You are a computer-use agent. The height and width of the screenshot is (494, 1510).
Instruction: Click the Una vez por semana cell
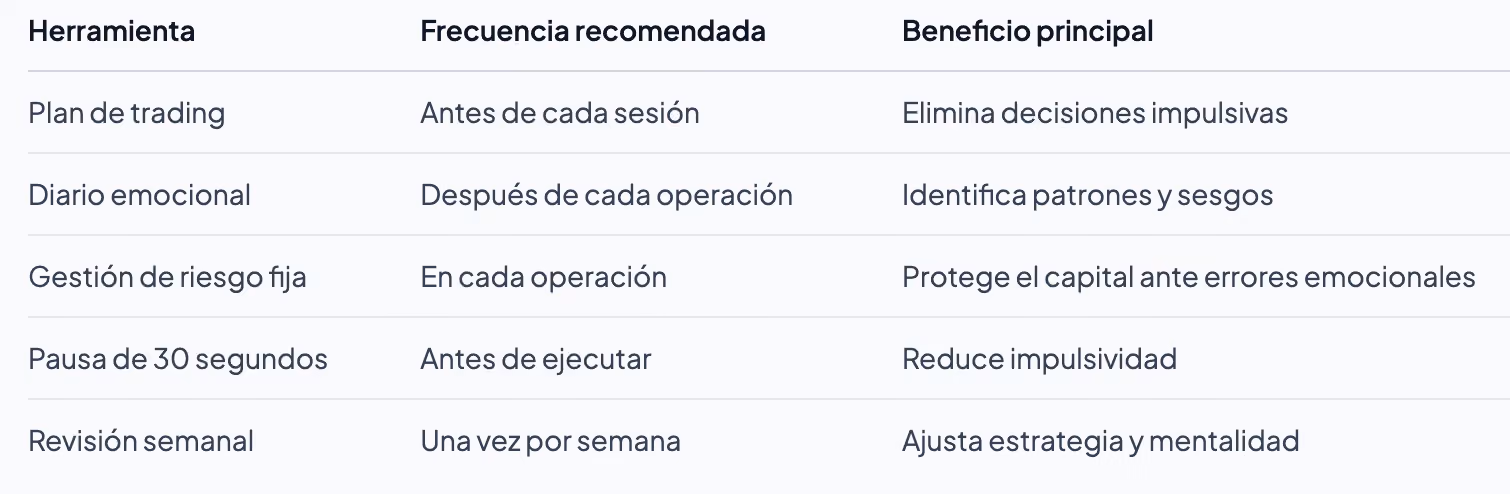pyautogui.click(x=550, y=441)
